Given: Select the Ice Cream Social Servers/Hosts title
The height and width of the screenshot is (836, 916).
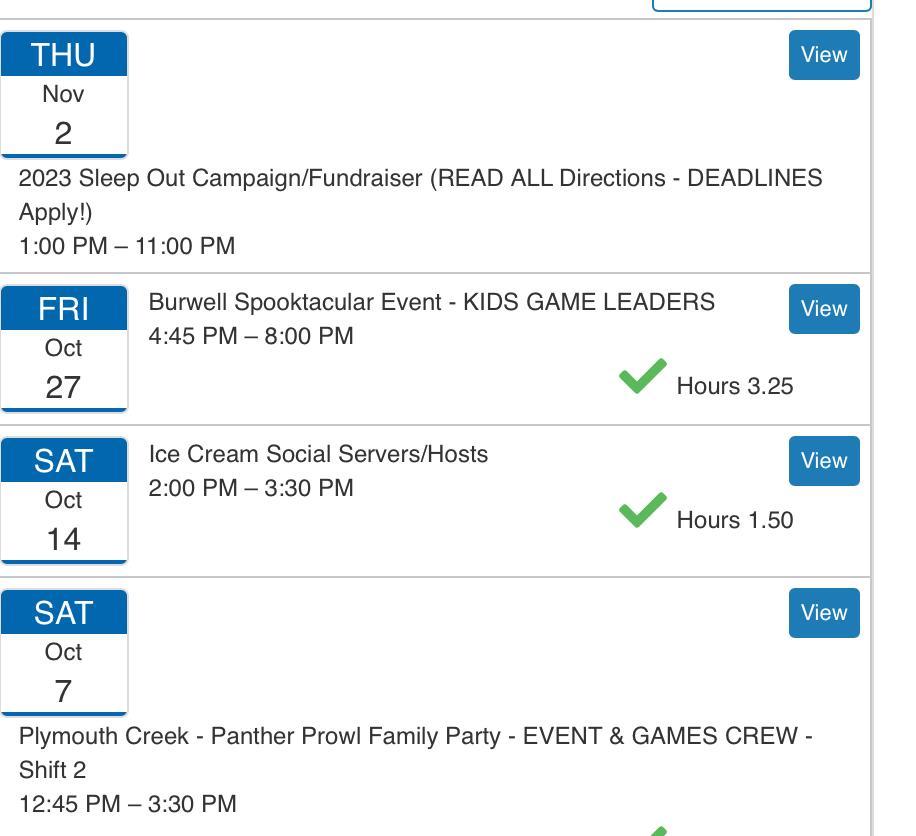Looking at the screenshot, I should (x=318, y=454).
